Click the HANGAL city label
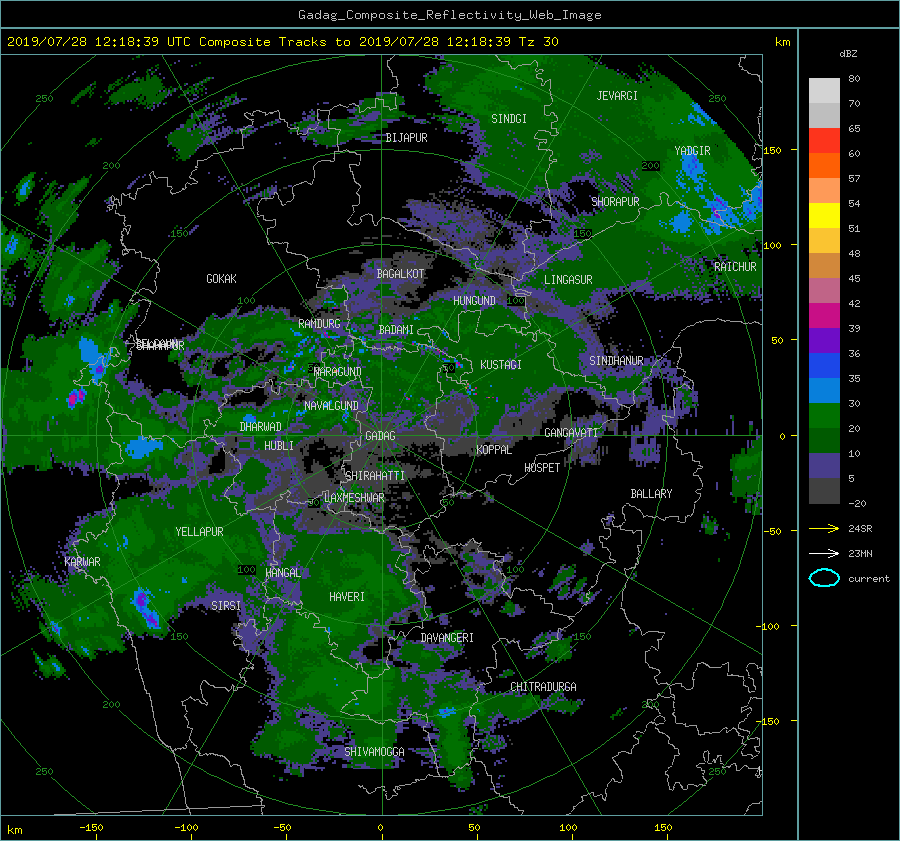This screenshot has height=841, width=900. pos(283,572)
